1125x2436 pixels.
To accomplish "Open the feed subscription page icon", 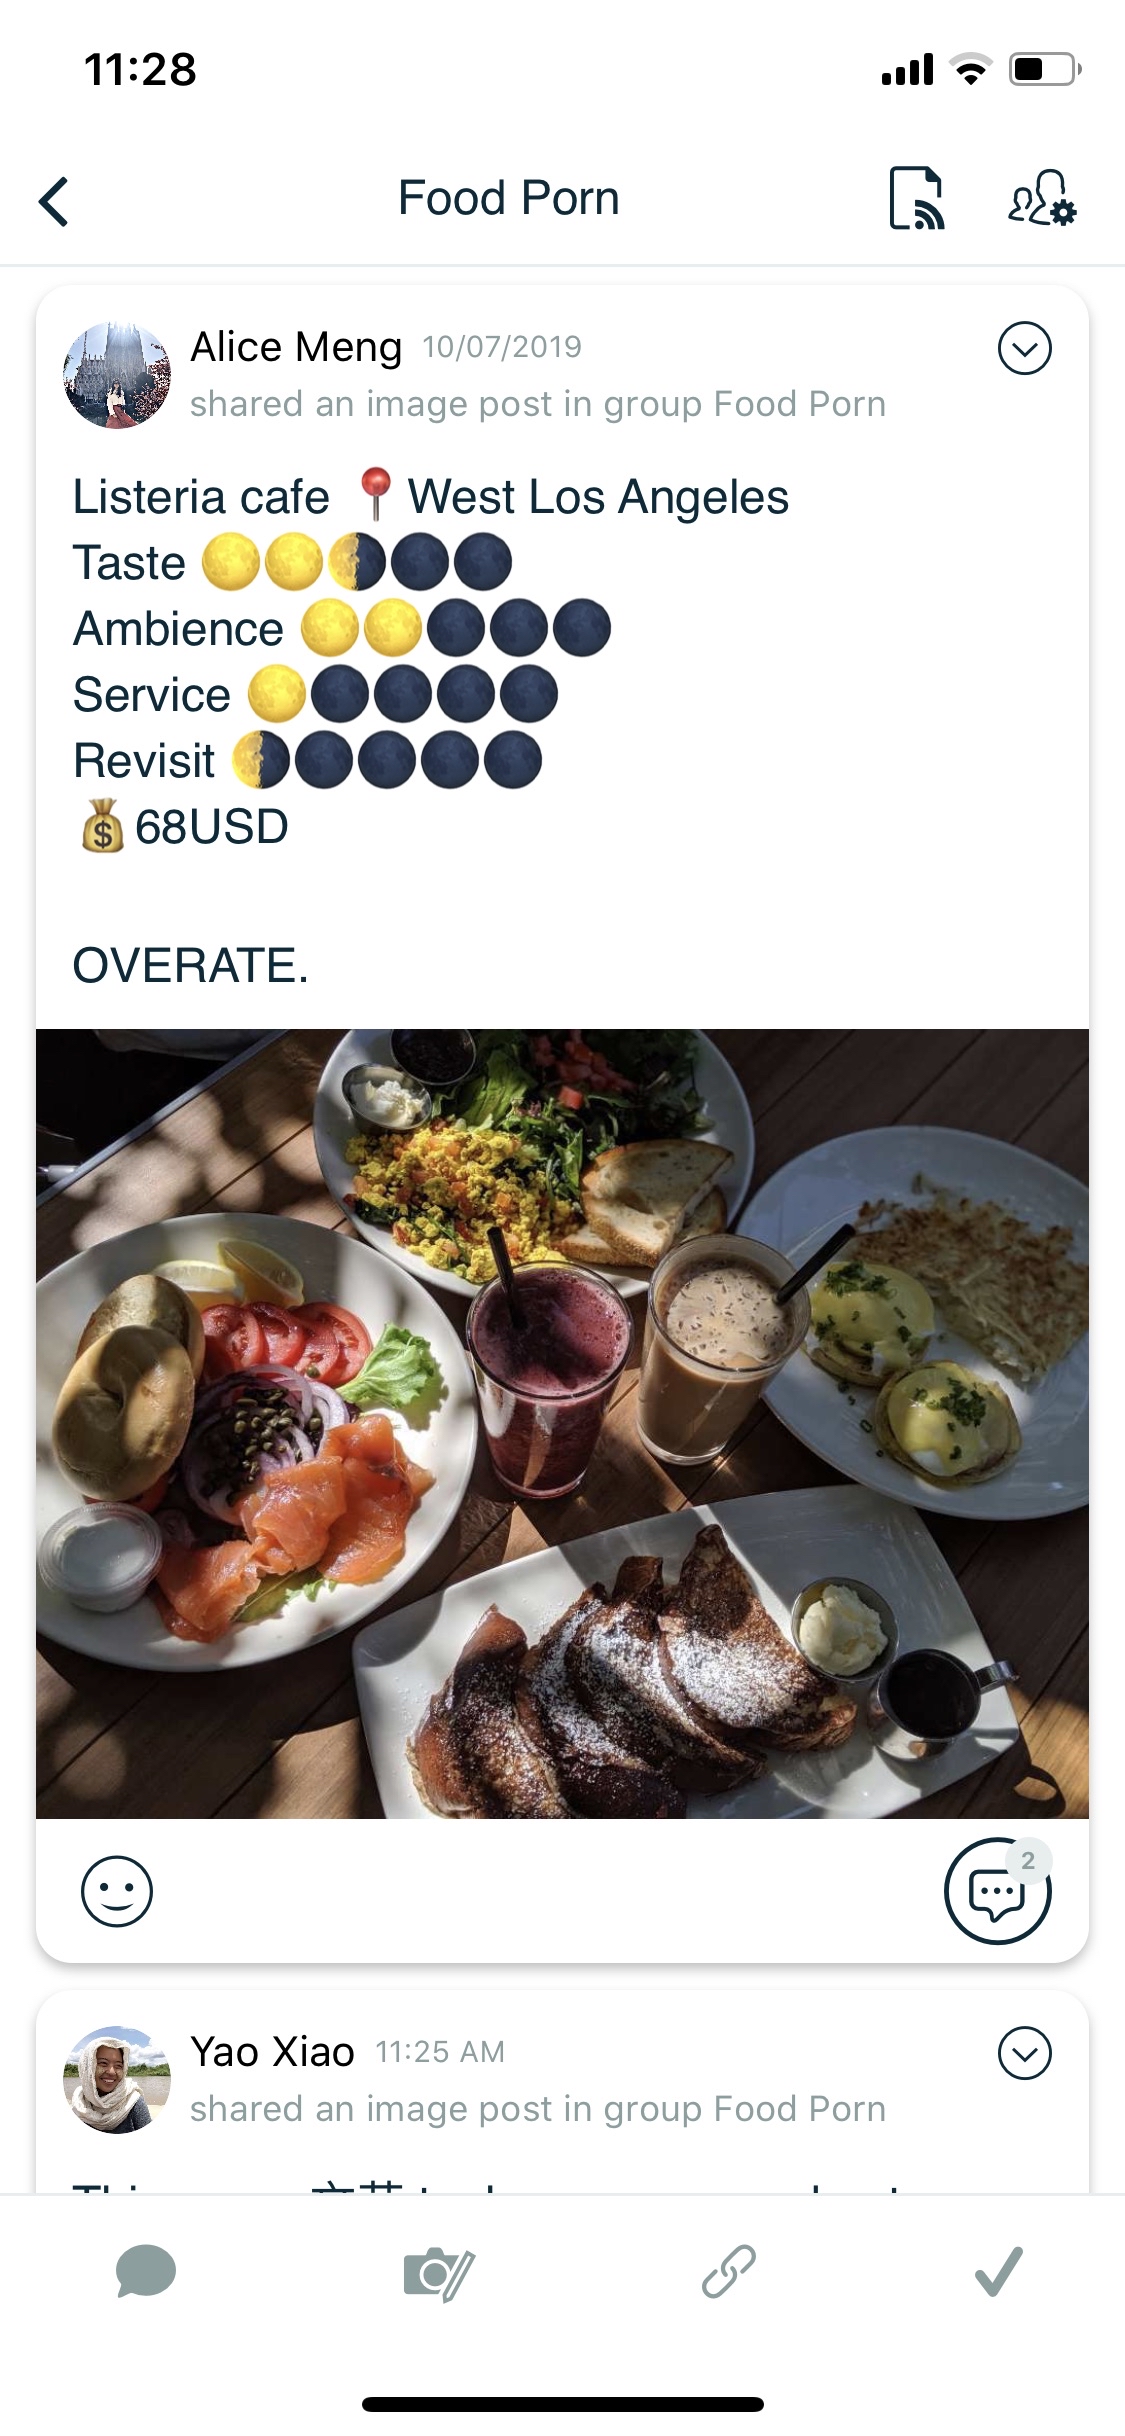I will [916, 198].
